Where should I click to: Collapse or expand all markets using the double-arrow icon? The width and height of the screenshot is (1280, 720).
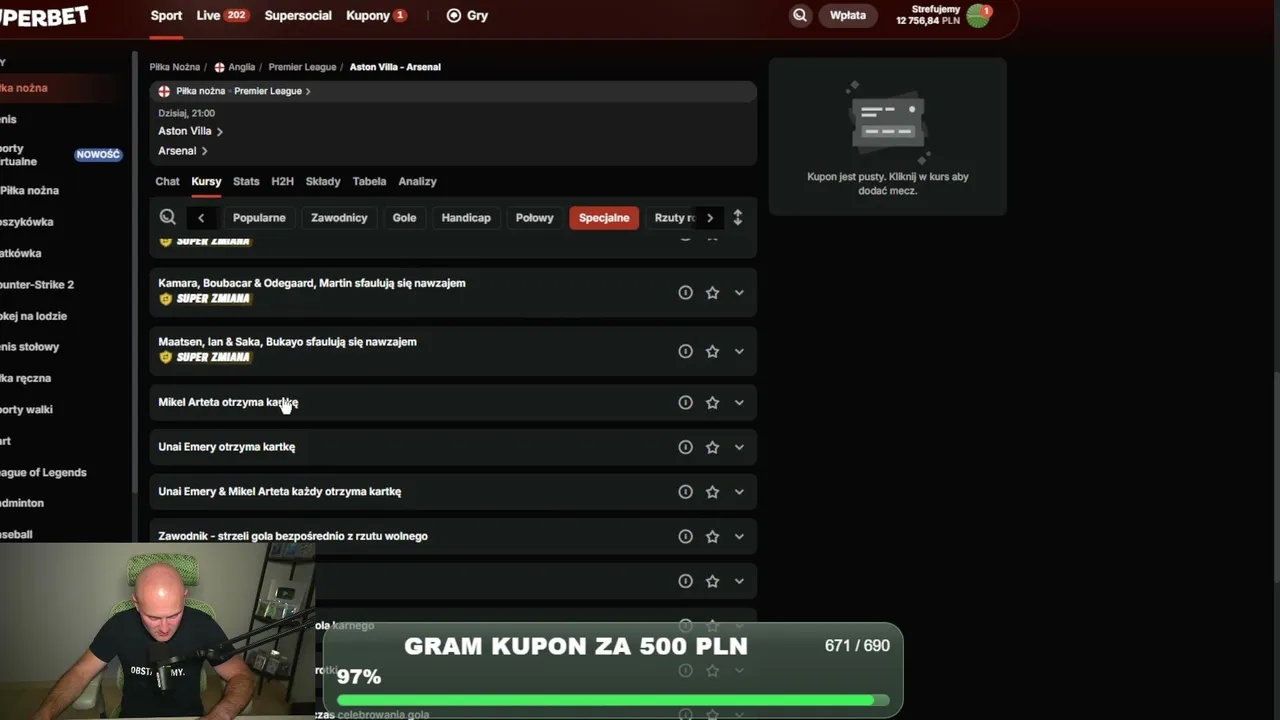tap(738, 217)
